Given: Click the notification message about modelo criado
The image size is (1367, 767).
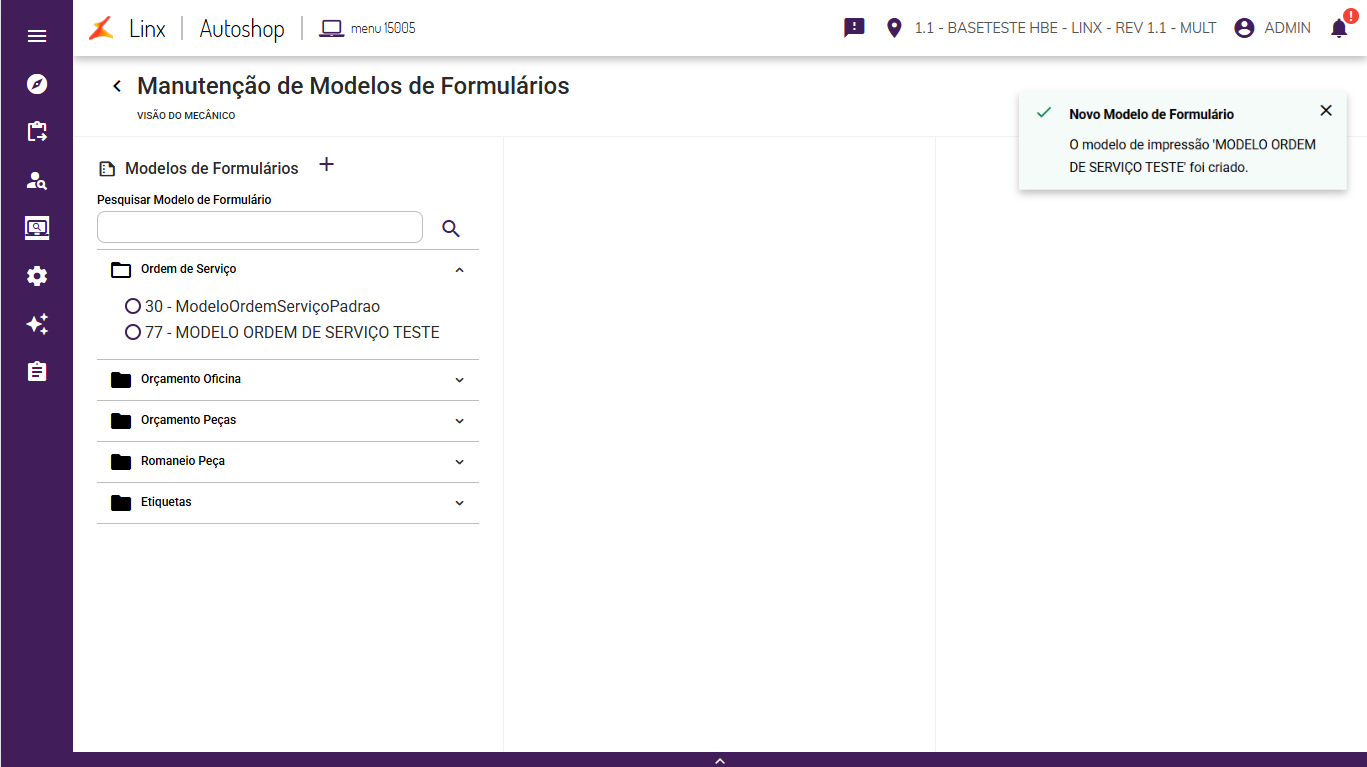Looking at the screenshot, I should (x=1192, y=156).
